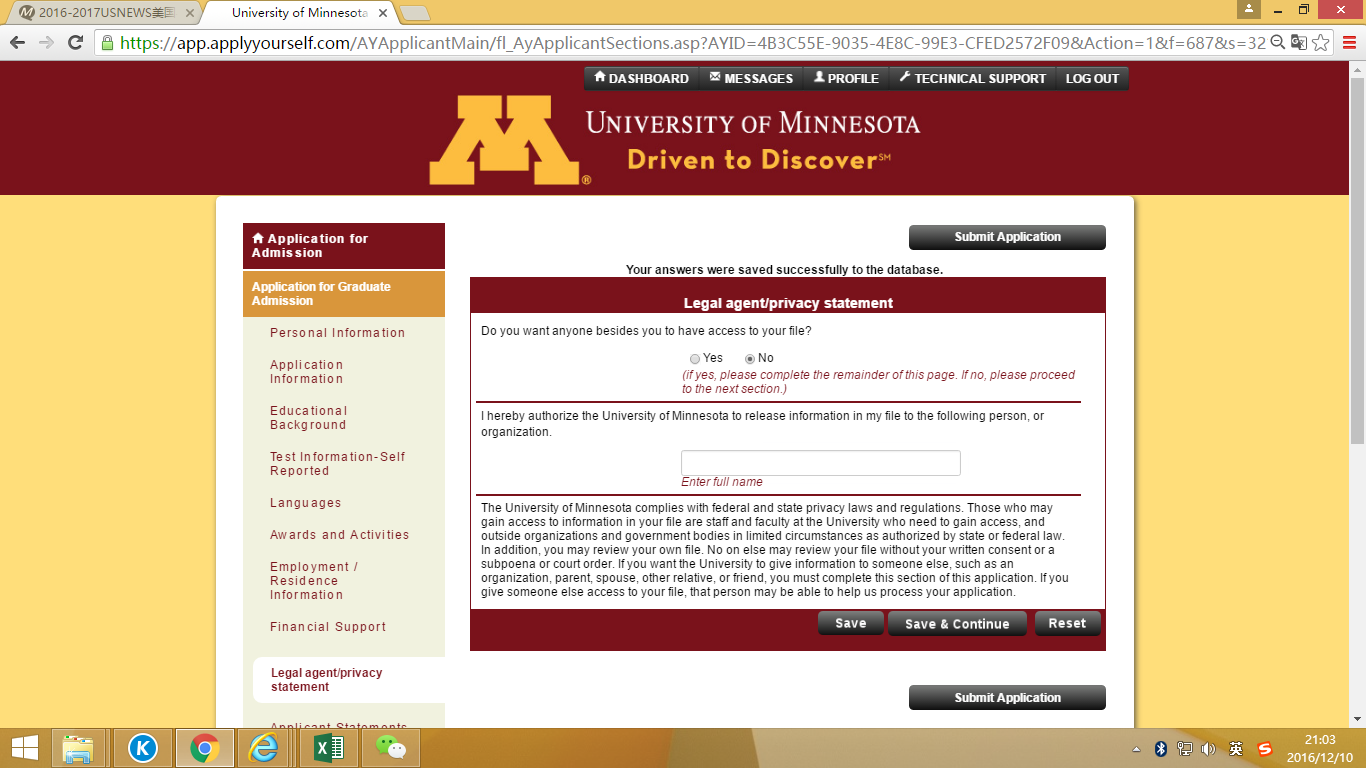Click the 英 input language indicator
Screen dimensions: 1366x768
tap(1237, 749)
